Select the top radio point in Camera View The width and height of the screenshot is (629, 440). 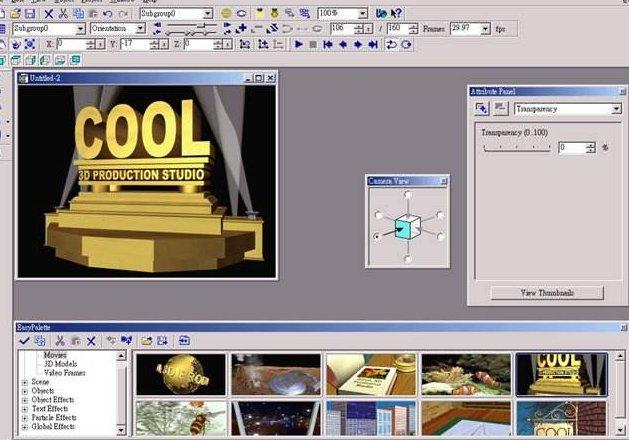pos(408,195)
